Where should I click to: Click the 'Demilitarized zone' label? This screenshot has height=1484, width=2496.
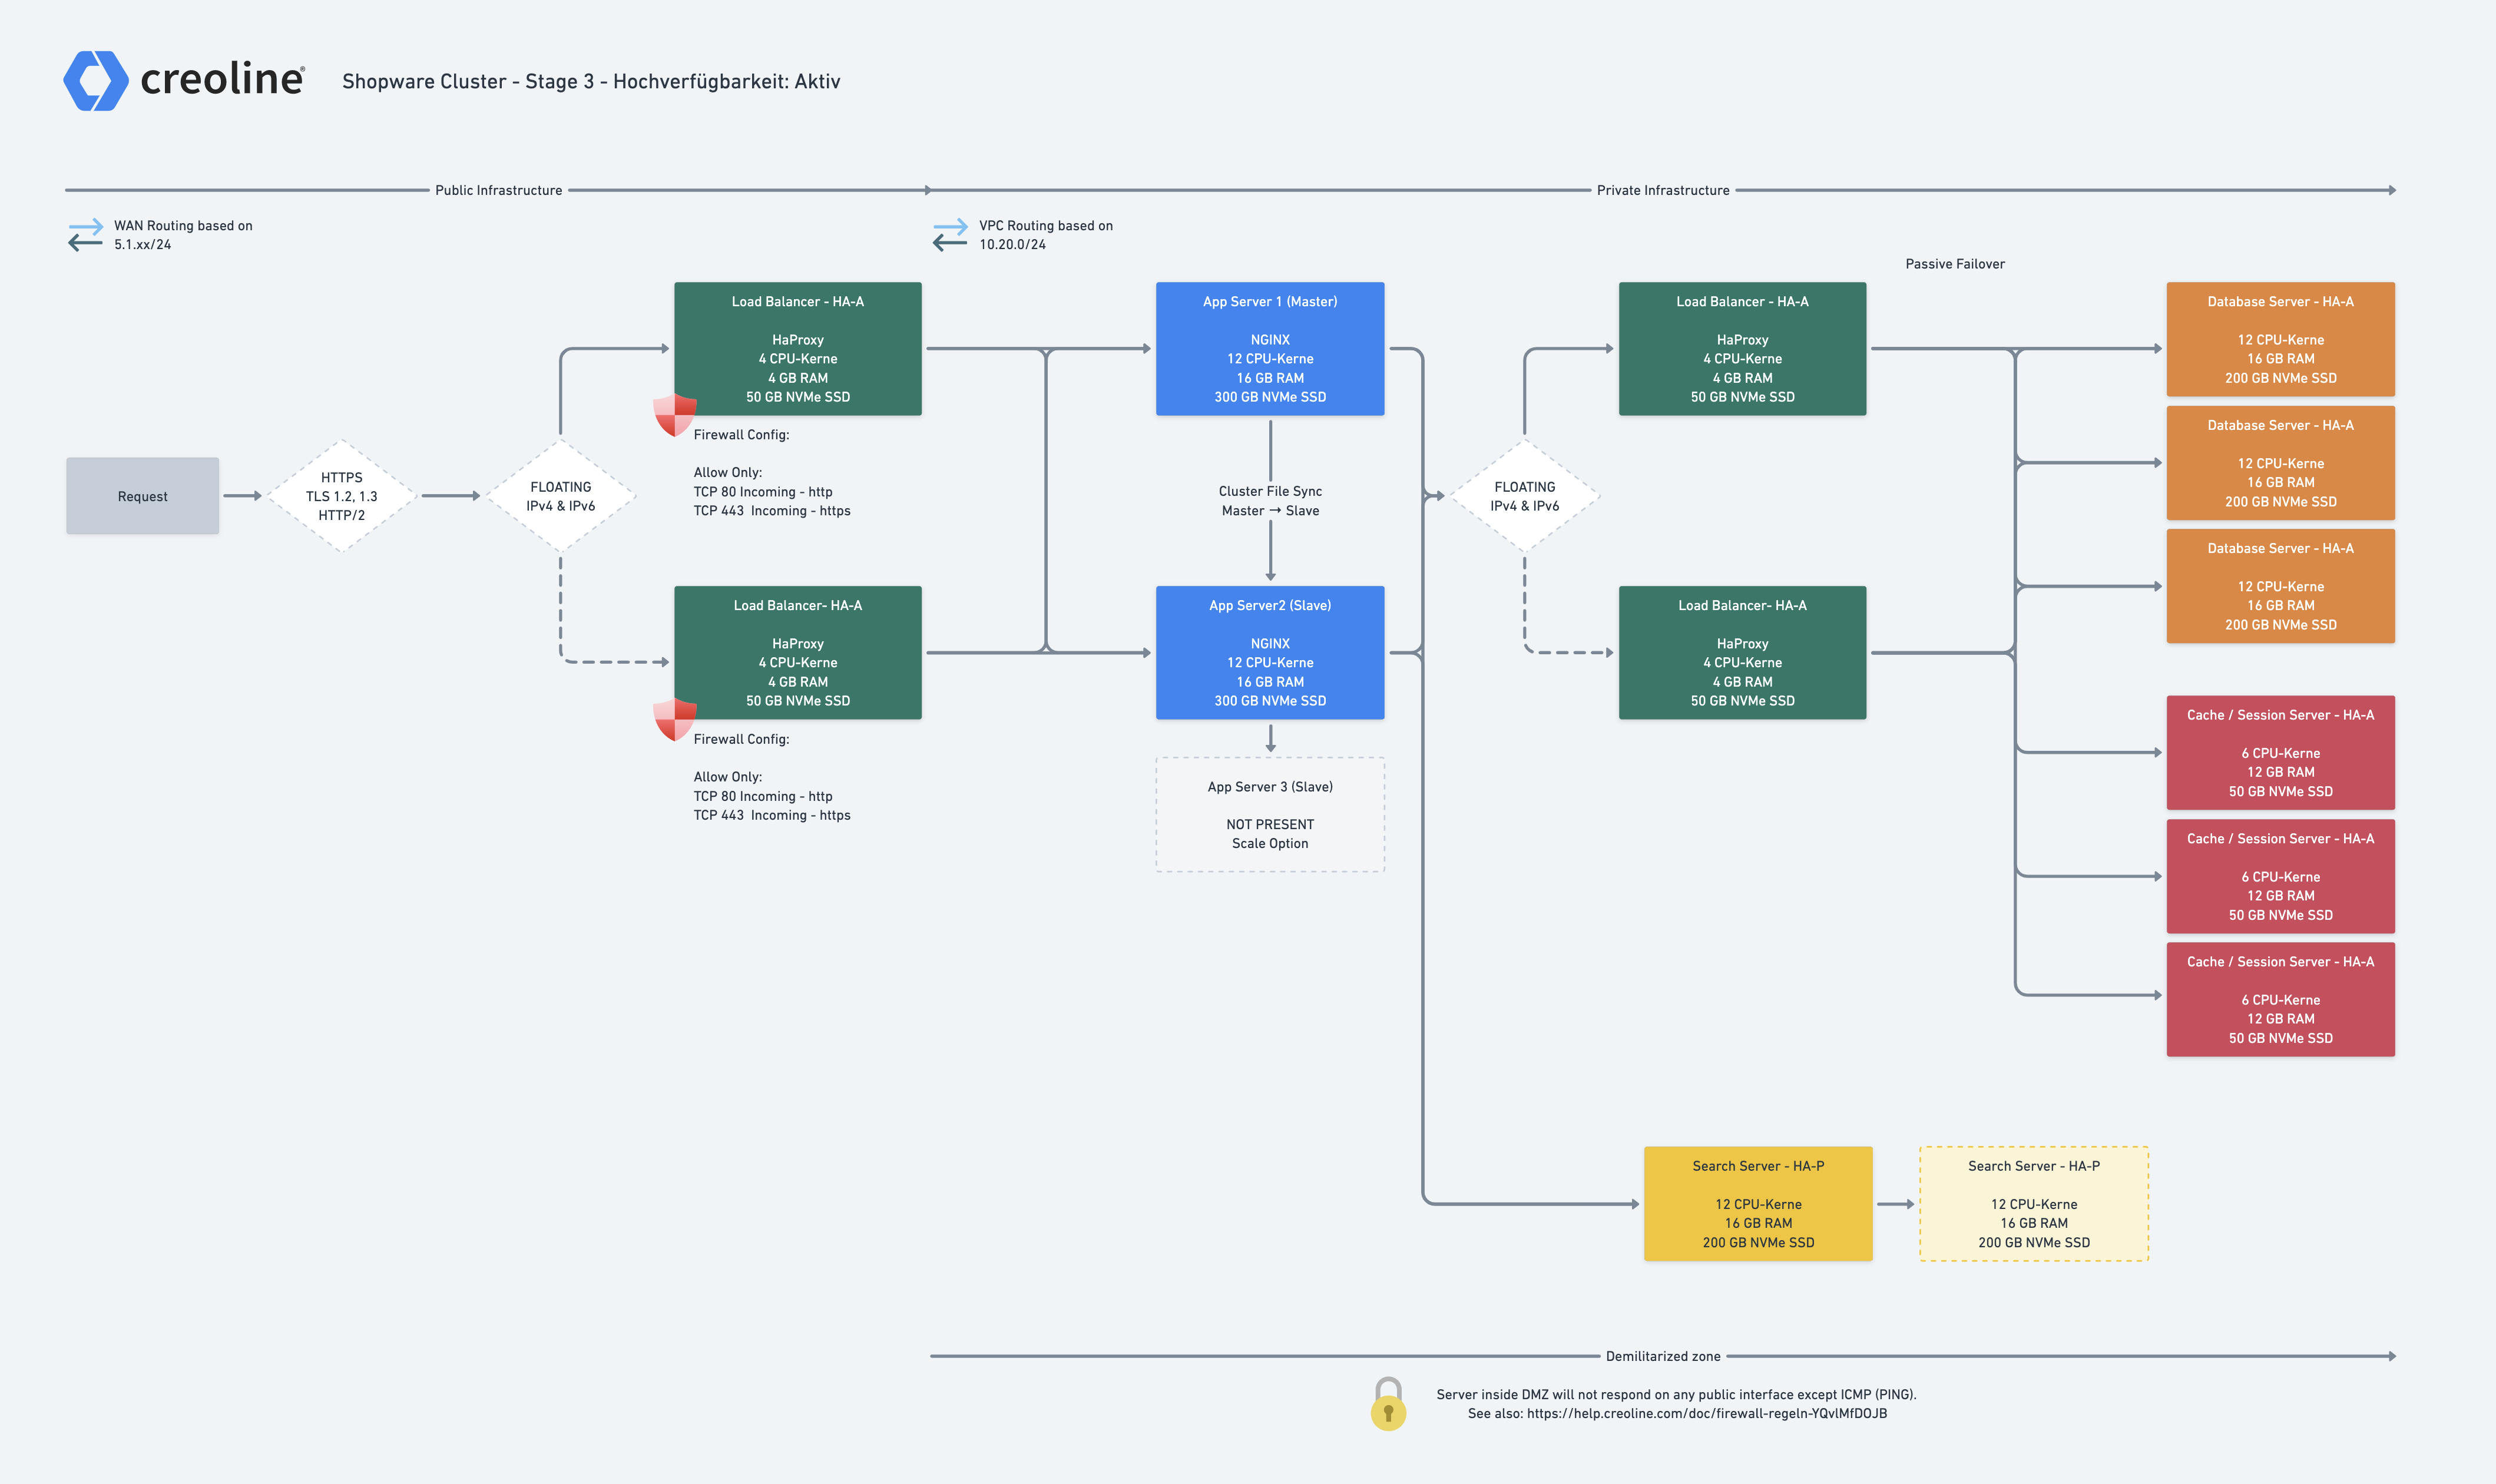(1663, 1357)
